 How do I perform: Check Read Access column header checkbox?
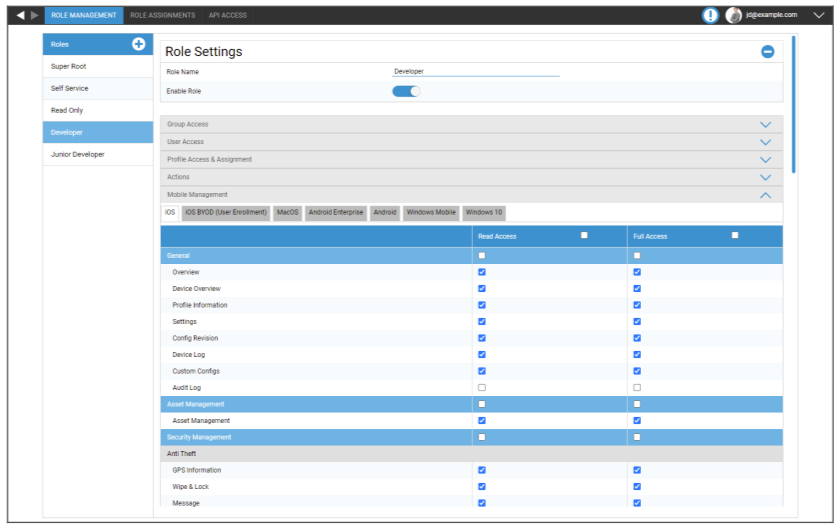coord(584,235)
